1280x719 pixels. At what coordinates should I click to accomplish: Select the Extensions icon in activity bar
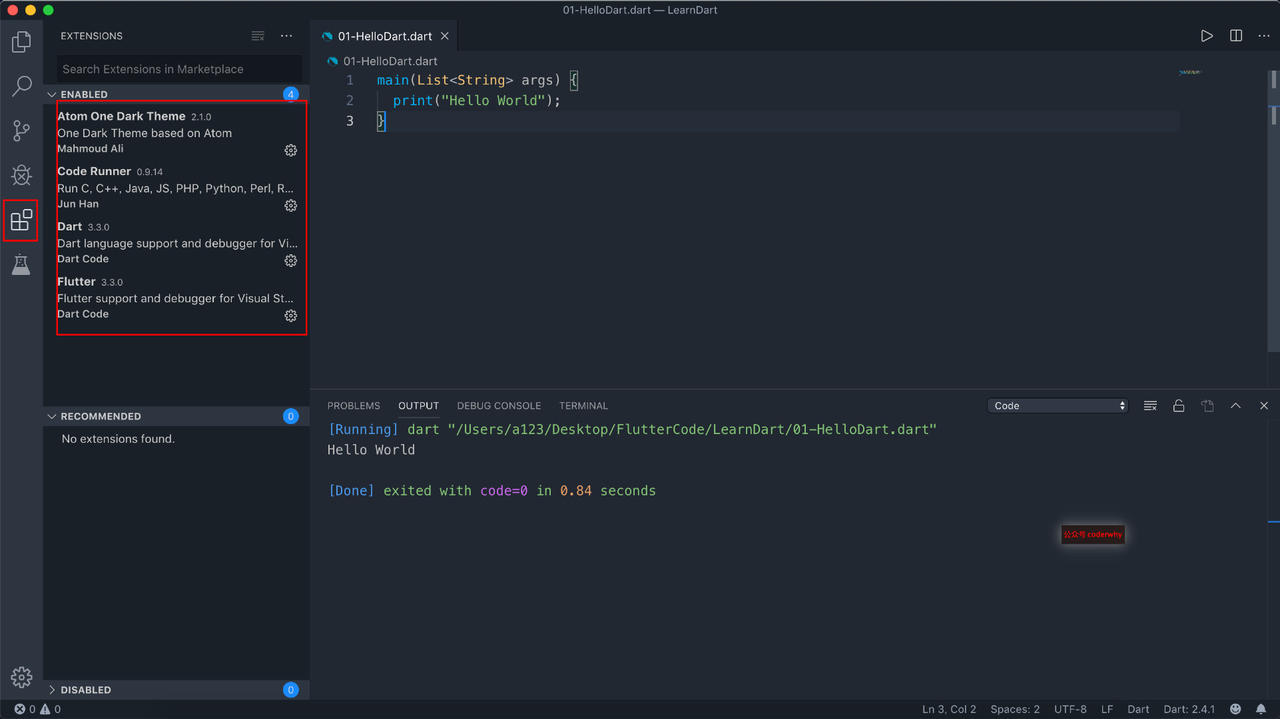point(21,220)
